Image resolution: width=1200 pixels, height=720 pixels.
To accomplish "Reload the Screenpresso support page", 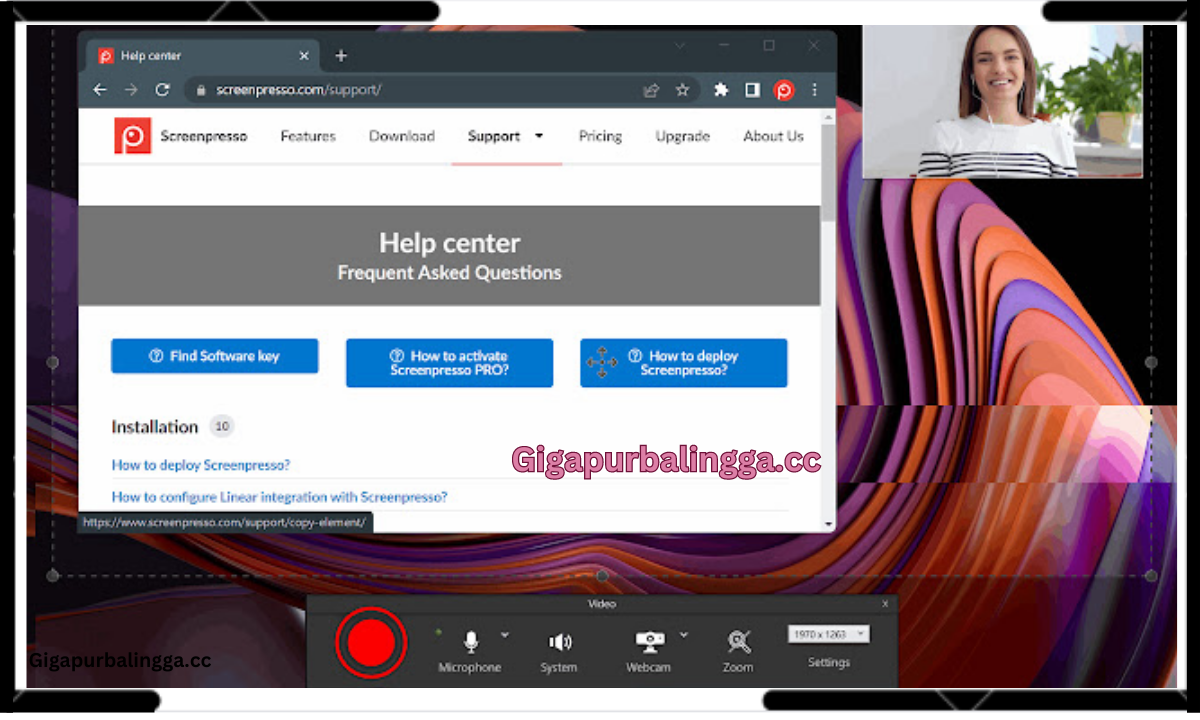I will point(162,90).
